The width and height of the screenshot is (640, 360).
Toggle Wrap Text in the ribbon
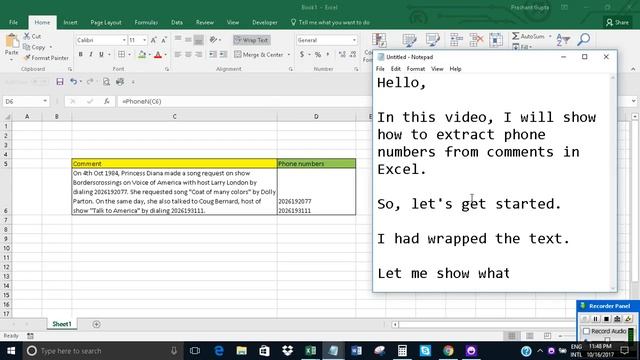251,40
